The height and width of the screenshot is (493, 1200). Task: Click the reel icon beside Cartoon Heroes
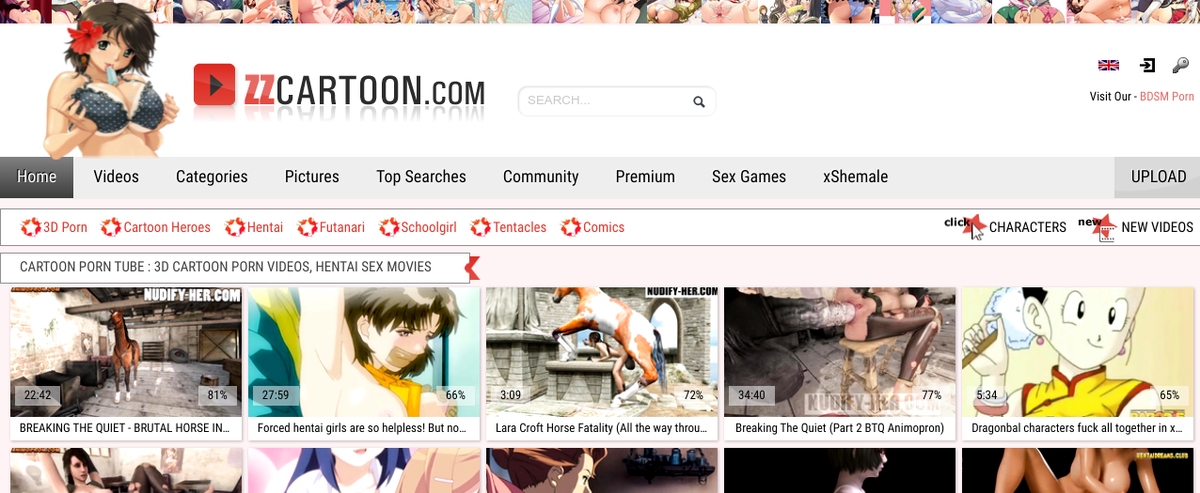[111, 227]
